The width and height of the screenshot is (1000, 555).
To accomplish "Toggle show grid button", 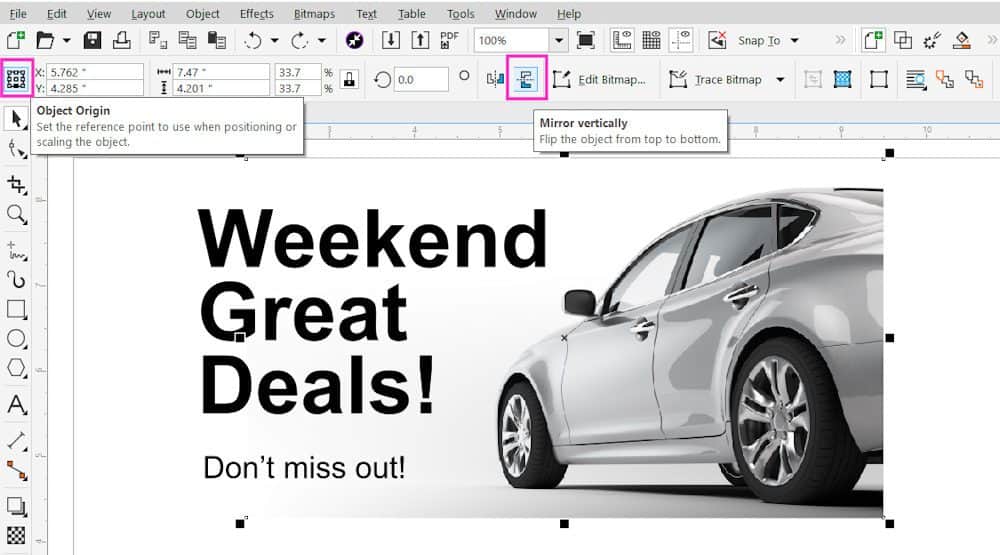I will coord(651,40).
